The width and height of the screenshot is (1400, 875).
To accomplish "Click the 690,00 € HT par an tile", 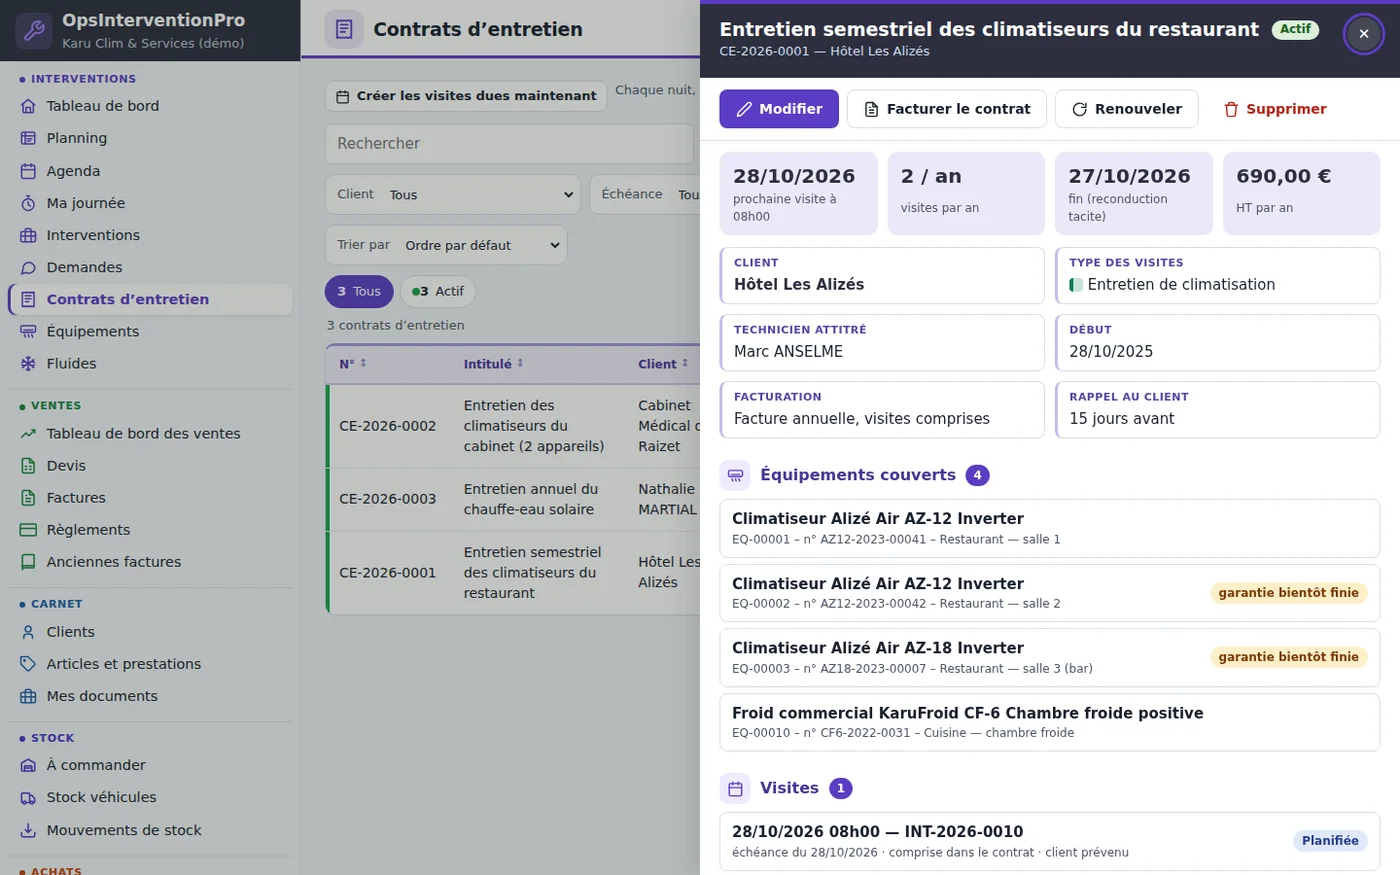I will click(1301, 193).
